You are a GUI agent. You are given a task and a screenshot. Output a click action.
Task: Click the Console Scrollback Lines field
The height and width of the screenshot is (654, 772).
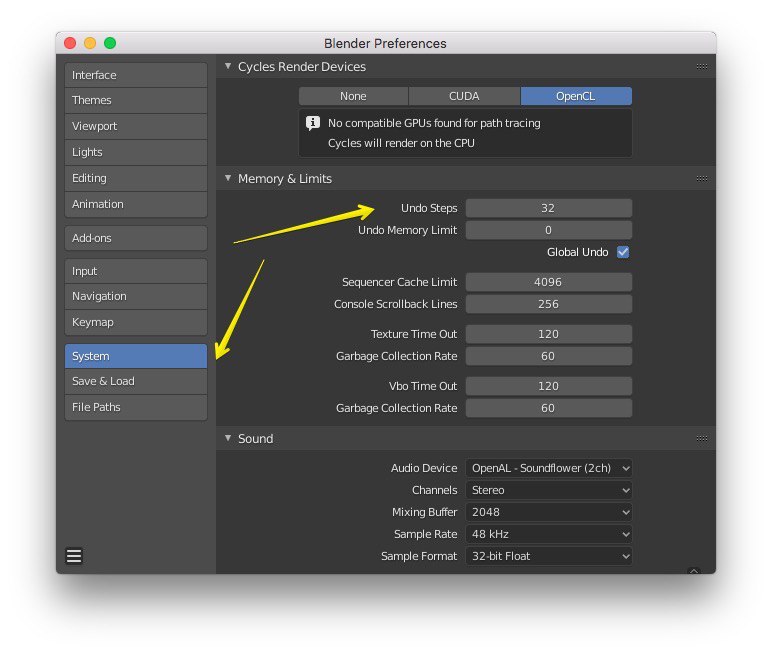548,304
